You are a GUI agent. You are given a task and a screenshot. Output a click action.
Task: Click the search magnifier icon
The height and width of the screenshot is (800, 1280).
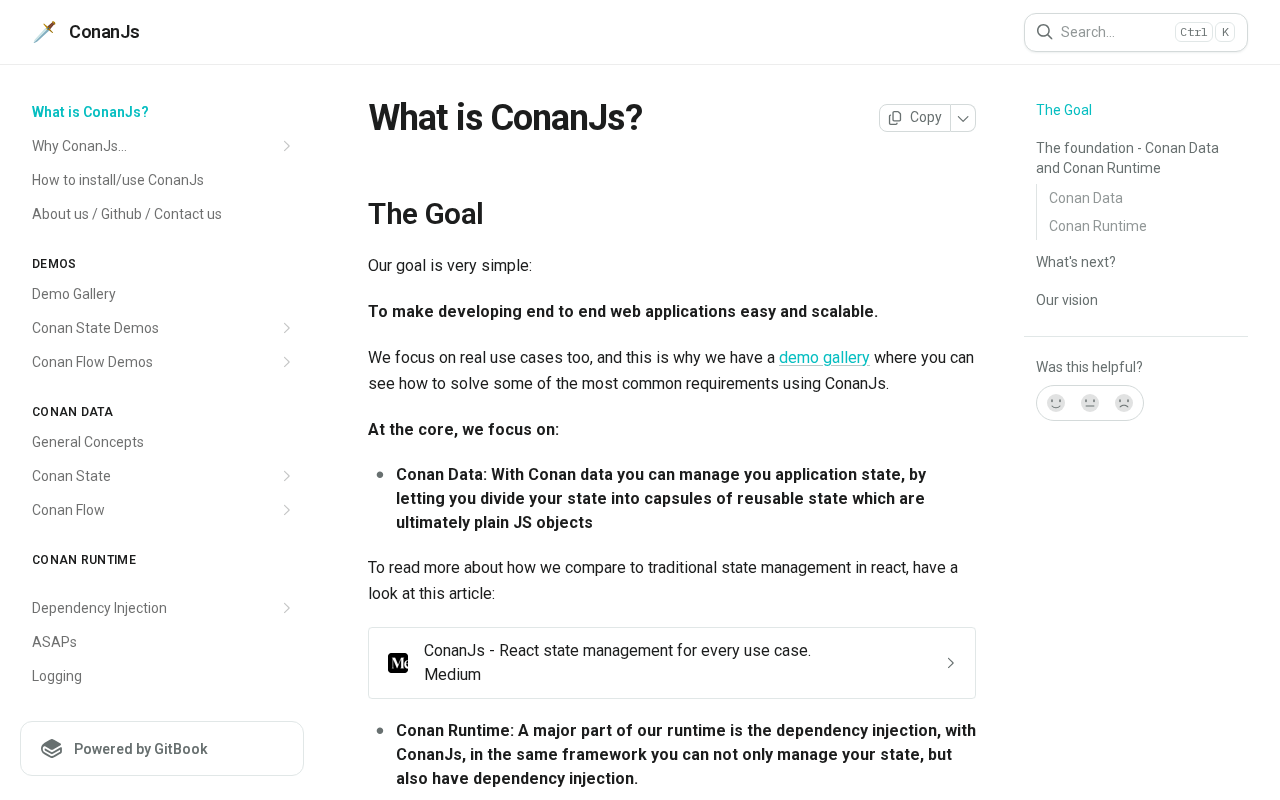pos(1044,32)
